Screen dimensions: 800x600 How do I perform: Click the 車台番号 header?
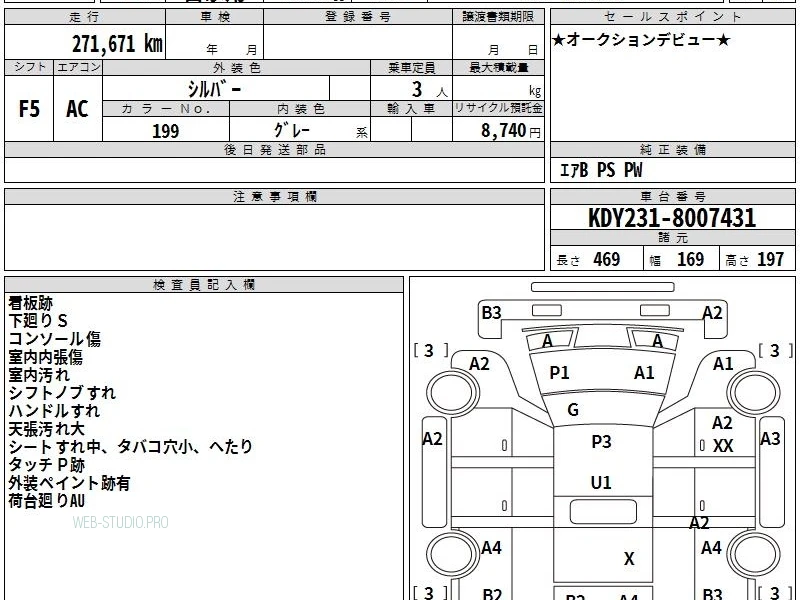(672, 196)
